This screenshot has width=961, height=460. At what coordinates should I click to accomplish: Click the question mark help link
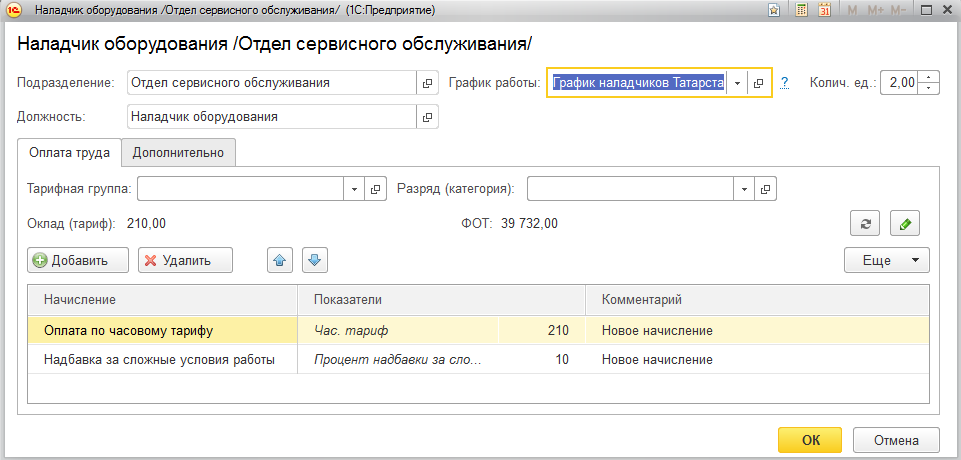click(x=784, y=83)
